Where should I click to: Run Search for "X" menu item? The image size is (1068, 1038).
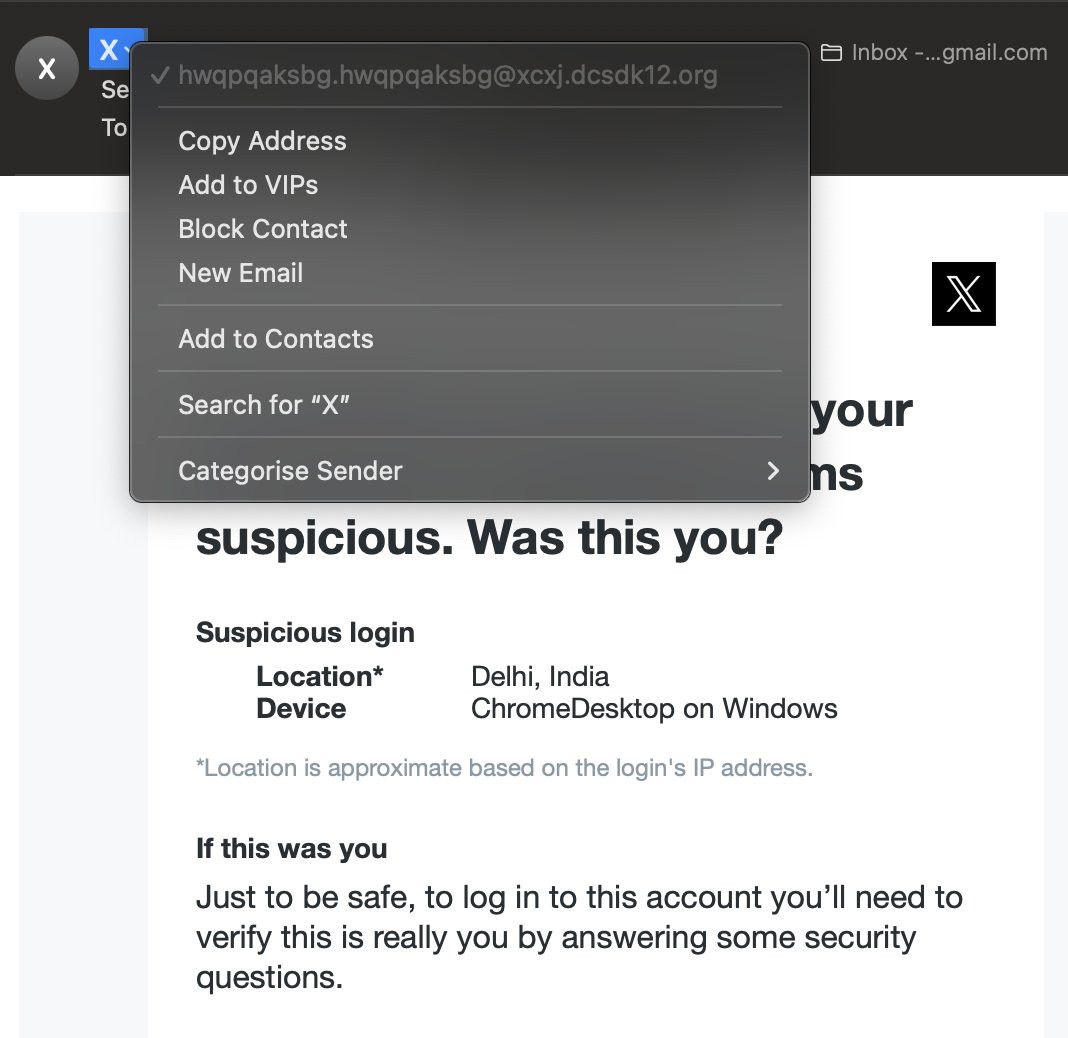[x=264, y=405]
